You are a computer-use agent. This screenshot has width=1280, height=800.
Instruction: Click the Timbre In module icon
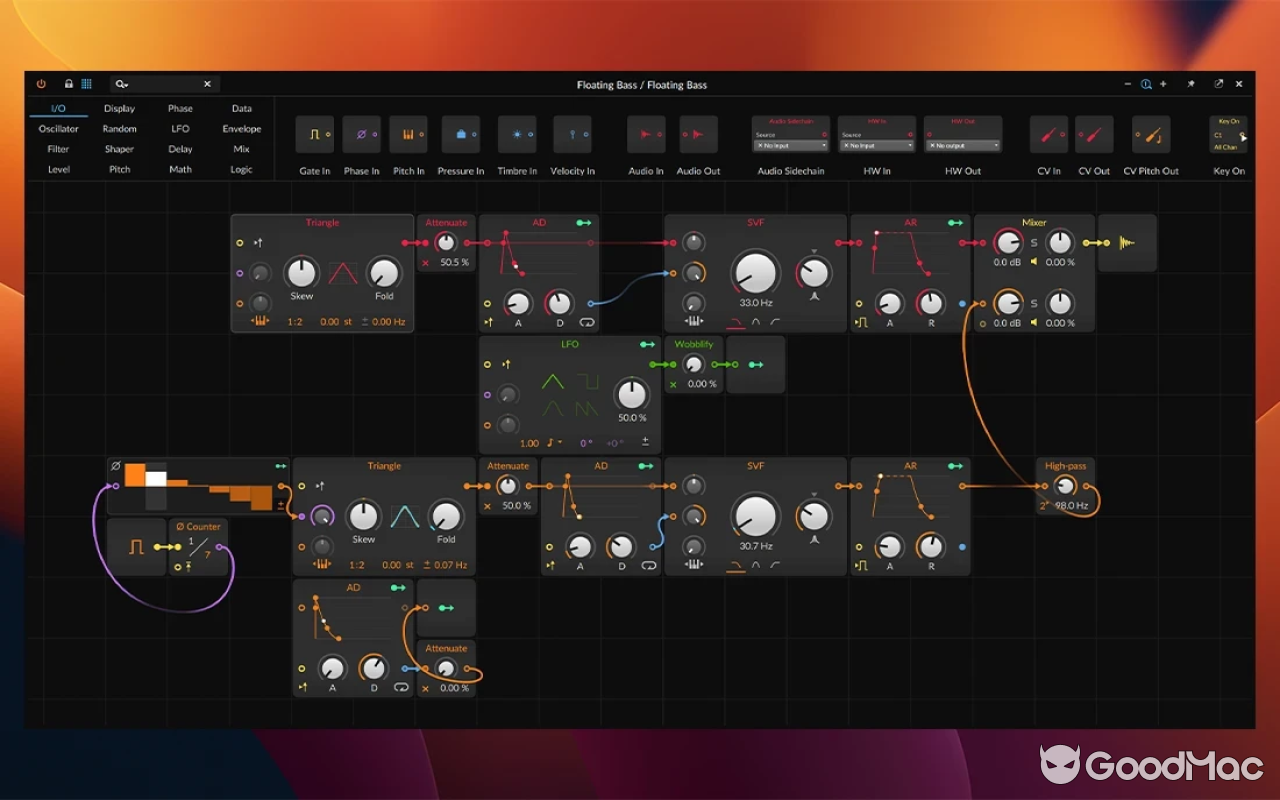pos(516,133)
